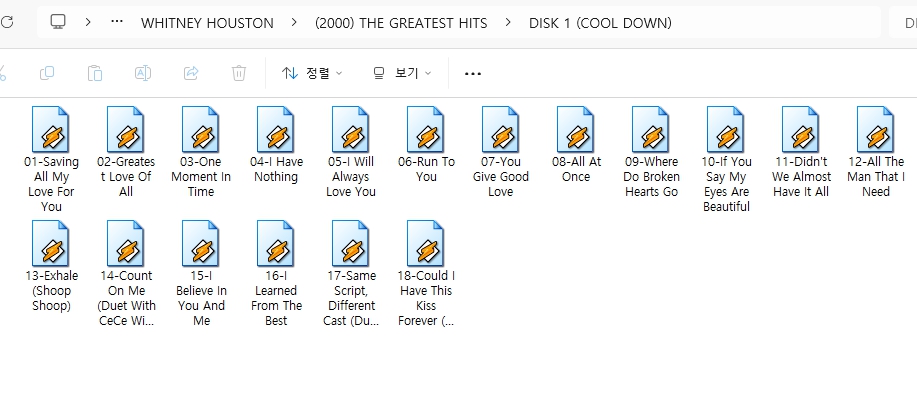Select the 13-Exhale (Shoop Shoop) file
The width and height of the screenshot is (917, 415).
50,266
